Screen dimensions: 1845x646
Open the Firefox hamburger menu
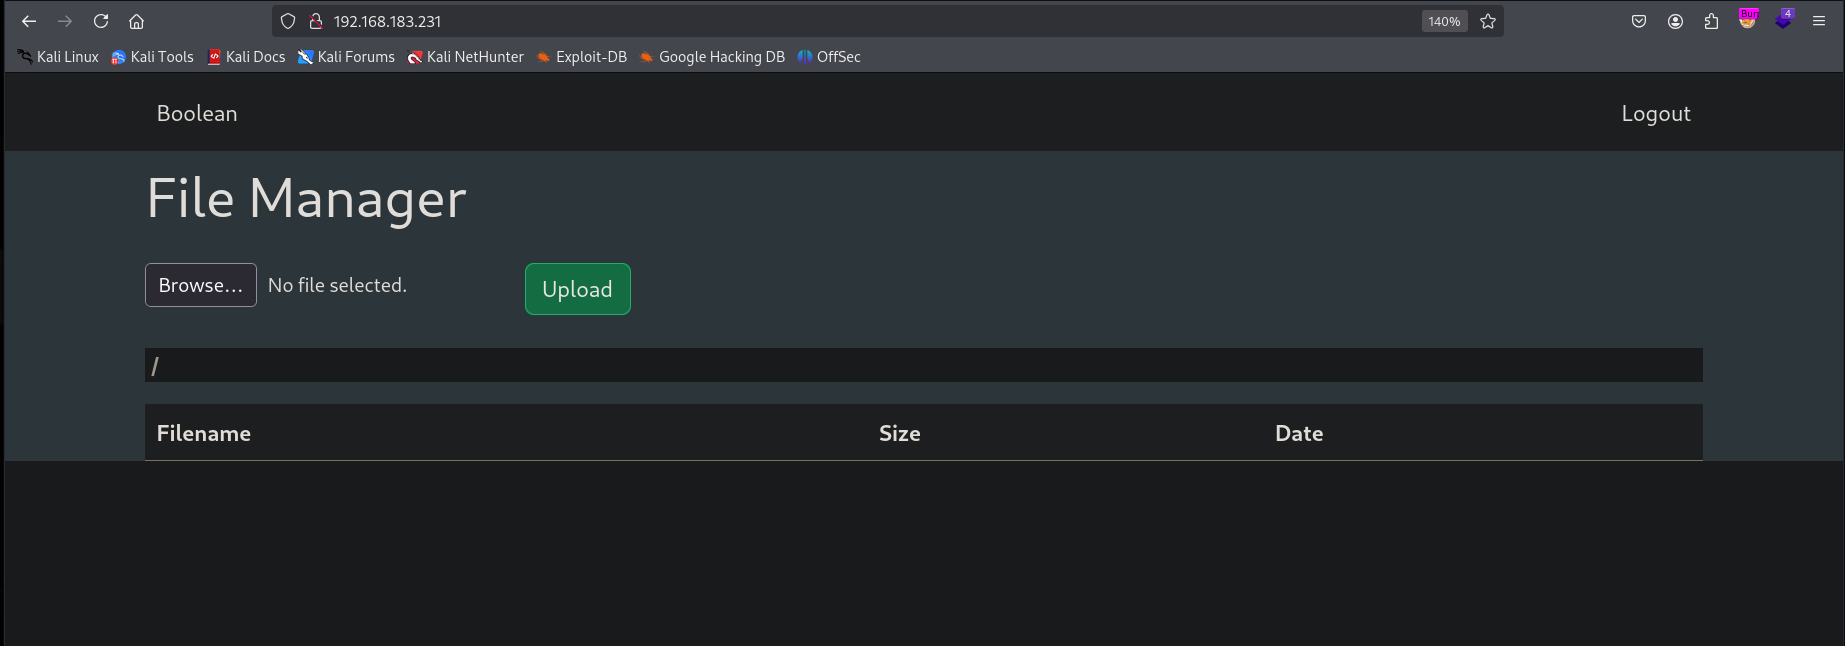[x=1819, y=21]
